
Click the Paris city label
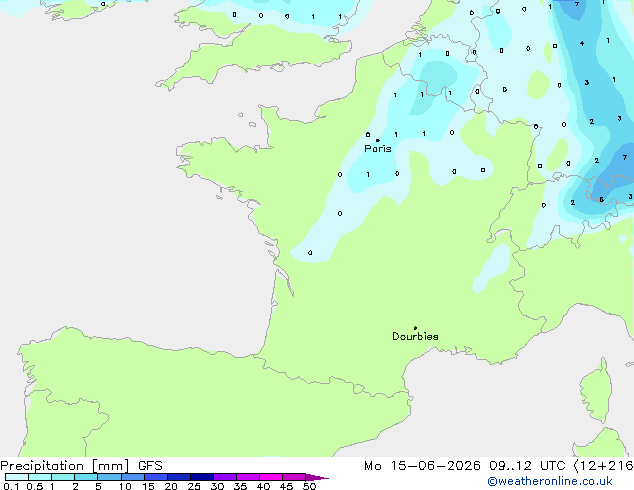coord(378,149)
